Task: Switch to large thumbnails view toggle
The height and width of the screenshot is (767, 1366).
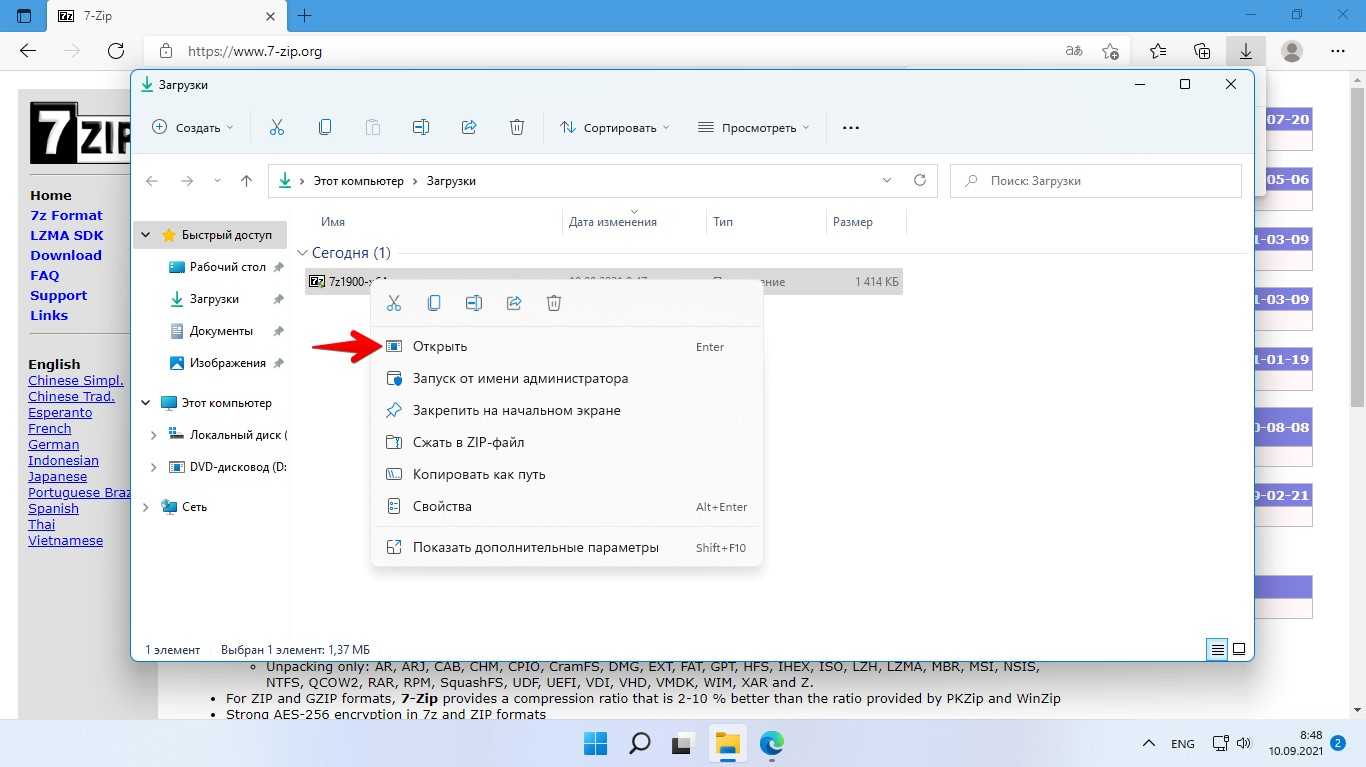Action: (1239, 649)
